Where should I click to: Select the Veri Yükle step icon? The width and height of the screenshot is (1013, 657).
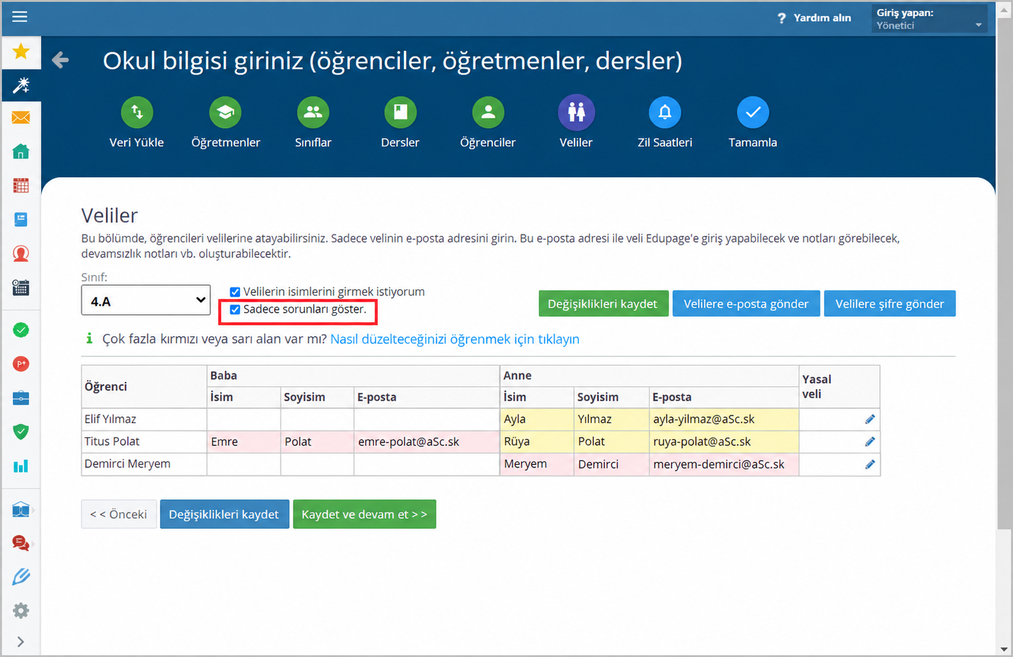click(x=137, y=112)
